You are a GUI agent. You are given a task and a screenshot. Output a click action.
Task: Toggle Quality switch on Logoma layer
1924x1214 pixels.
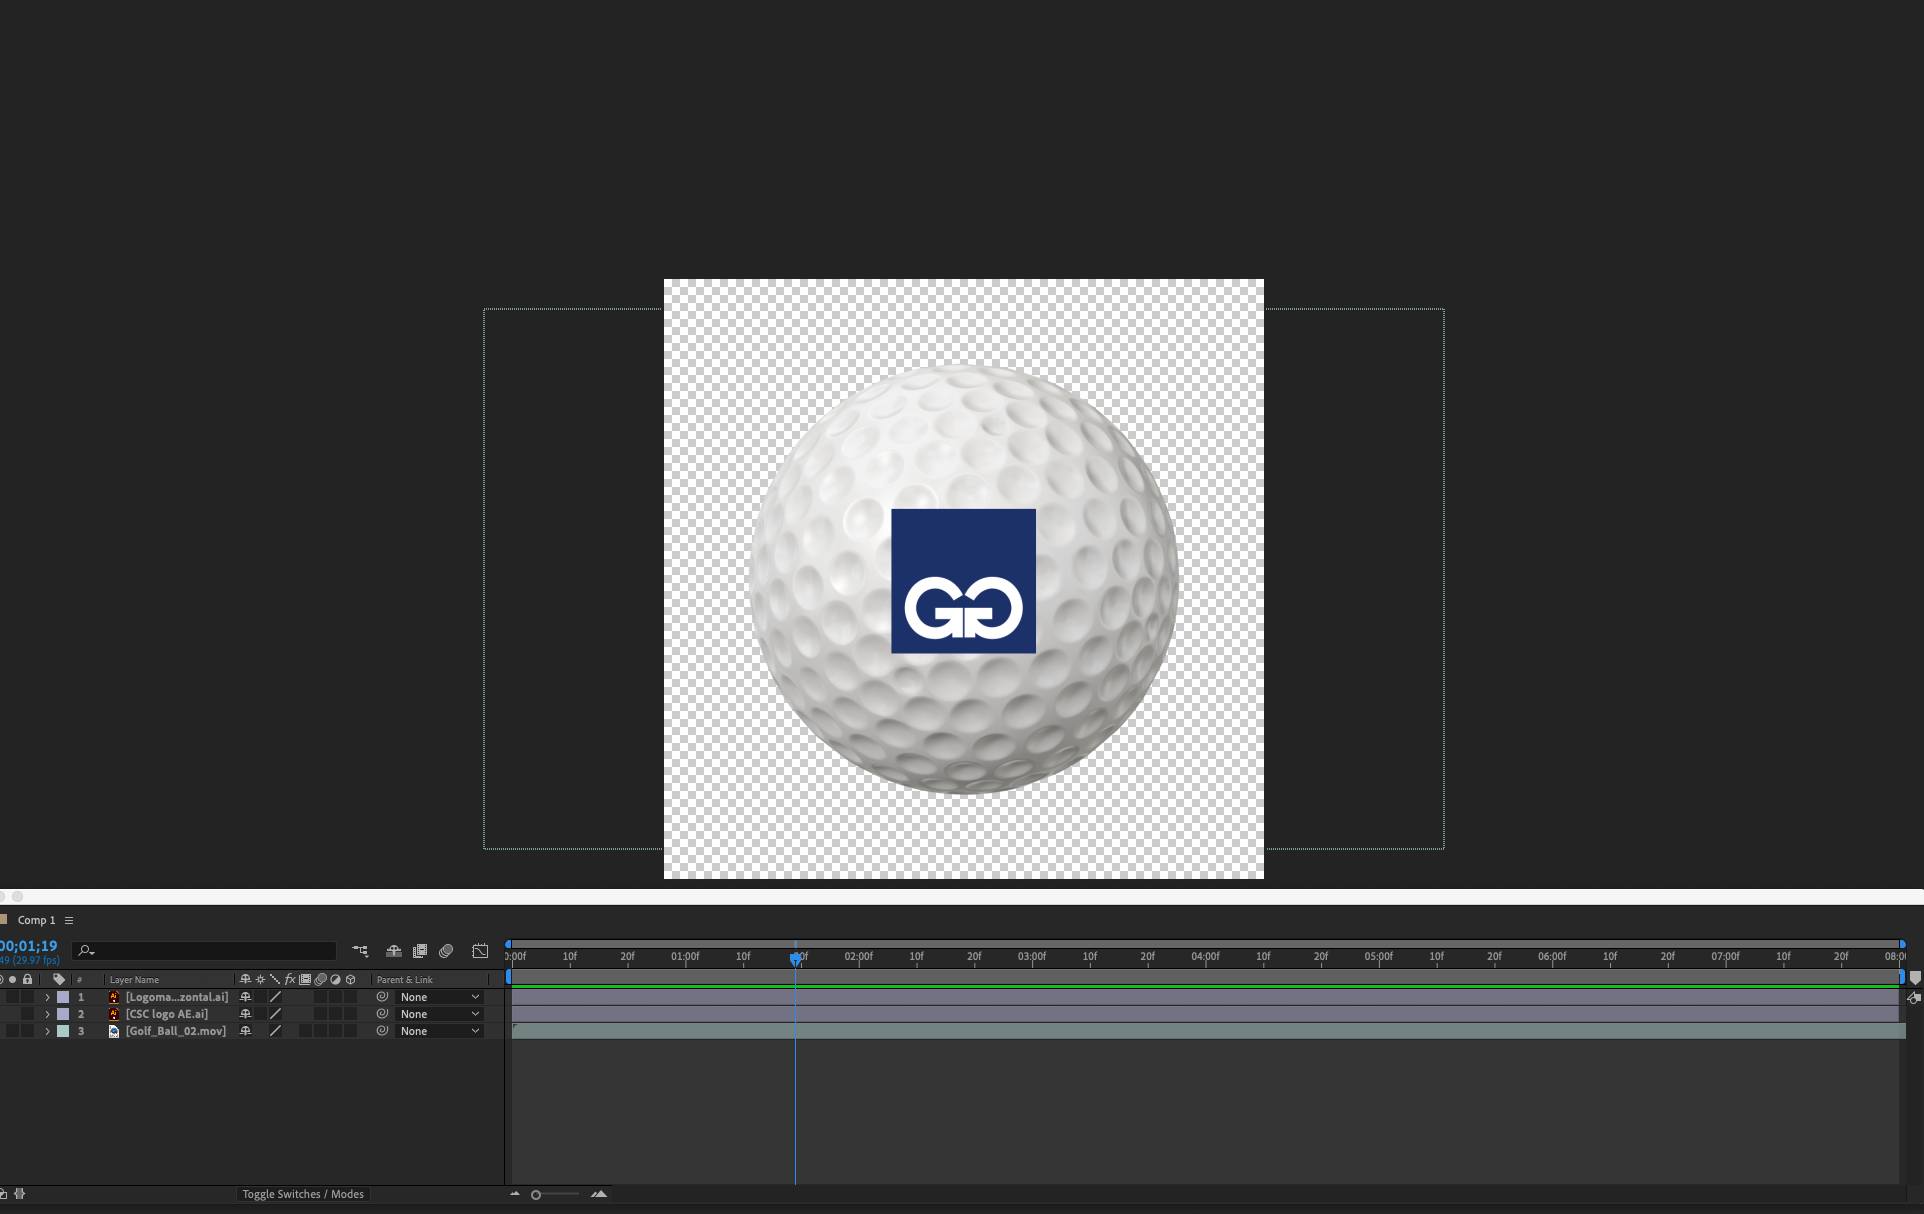pos(275,997)
